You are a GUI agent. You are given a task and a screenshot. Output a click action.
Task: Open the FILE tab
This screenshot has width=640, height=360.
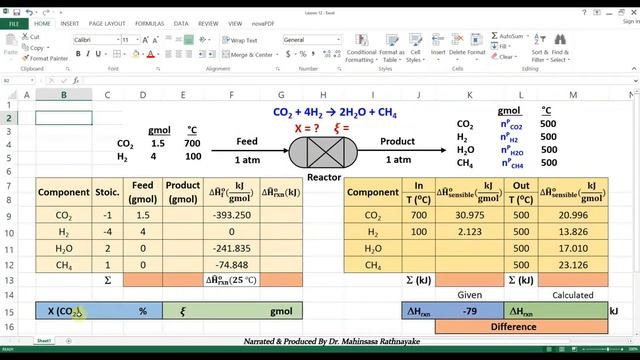[x=14, y=24]
